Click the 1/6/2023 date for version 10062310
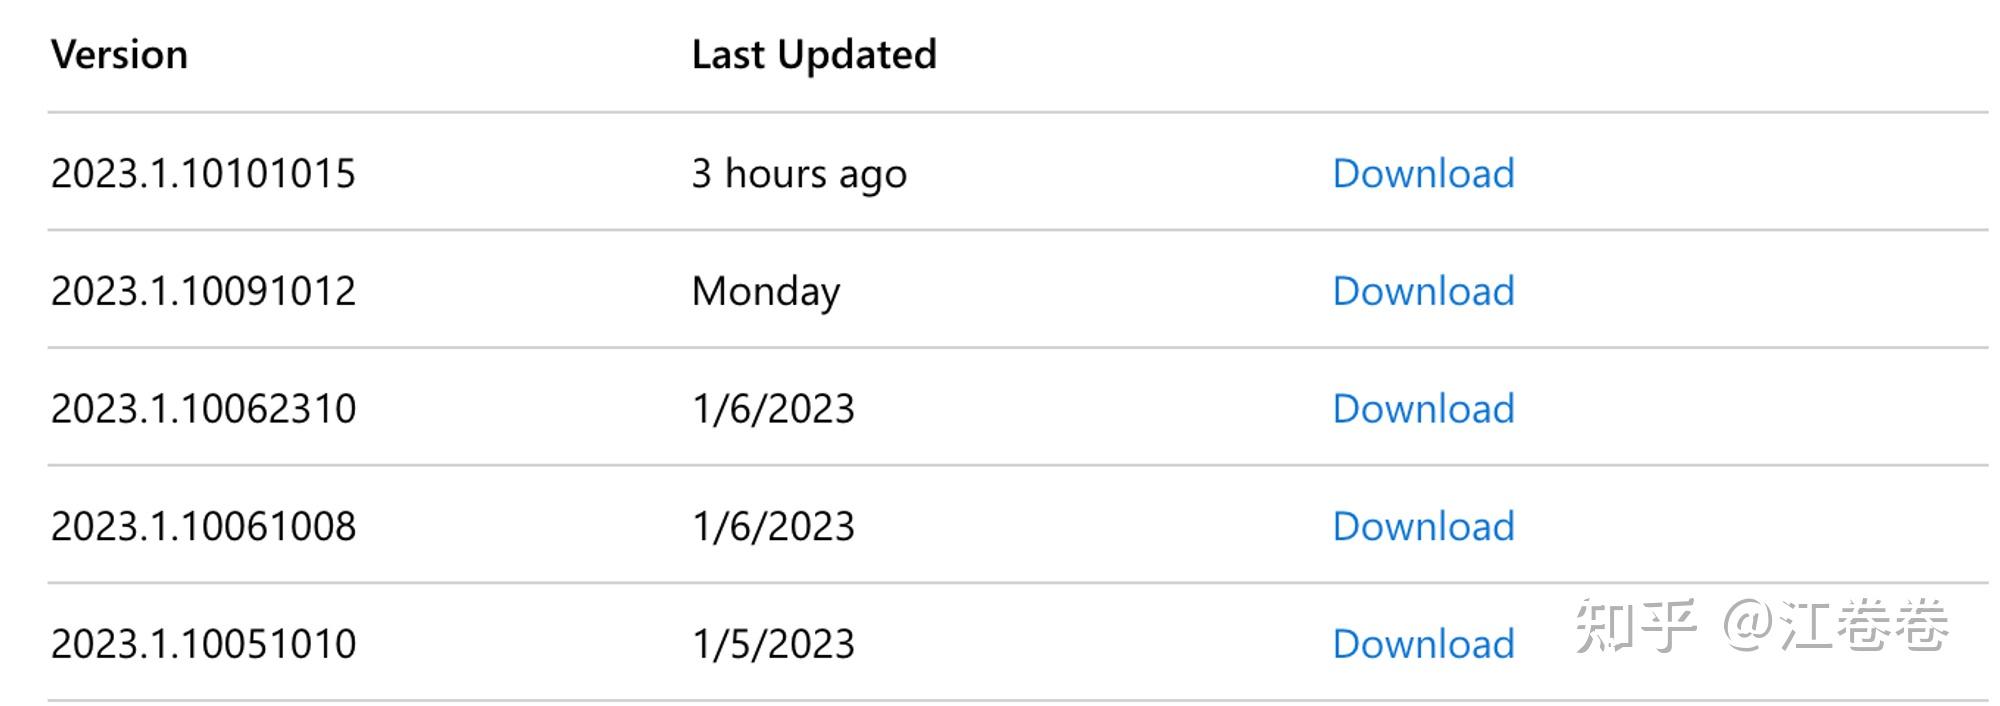The height and width of the screenshot is (706, 2000). pos(773,409)
